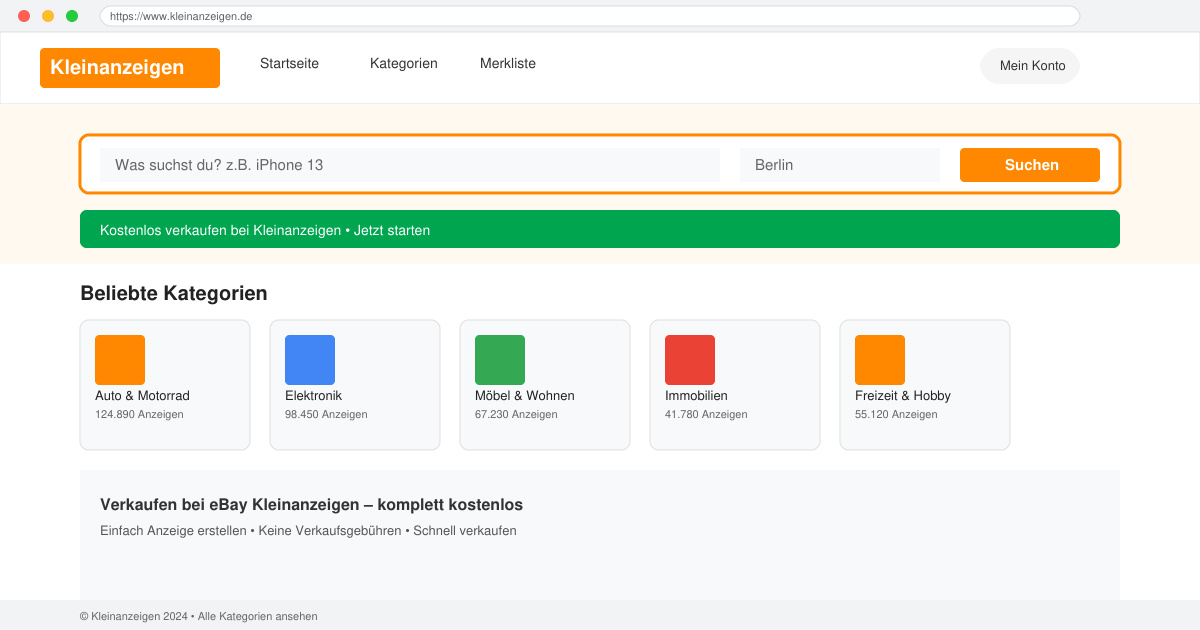The width and height of the screenshot is (1200, 630).
Task: Click the Berlin location field
Action: pyautogui.click(x=840, y=165)
